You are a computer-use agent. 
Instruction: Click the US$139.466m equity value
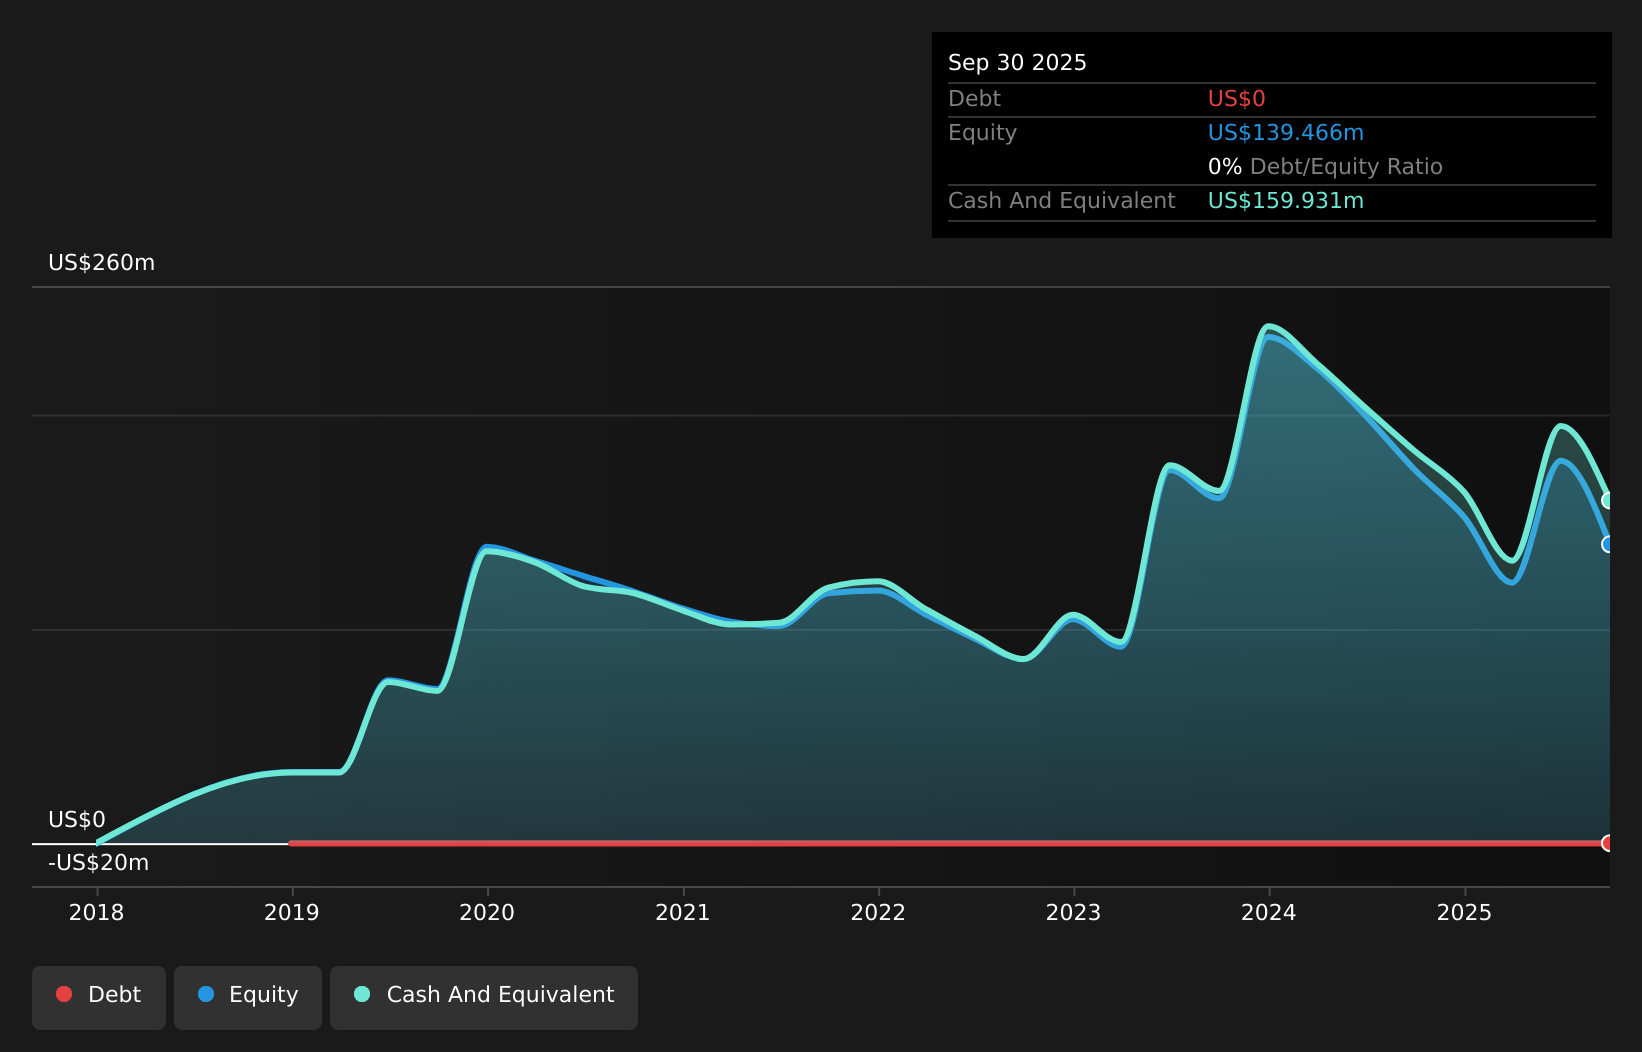pyautogui.click(x=1286, y=133)
